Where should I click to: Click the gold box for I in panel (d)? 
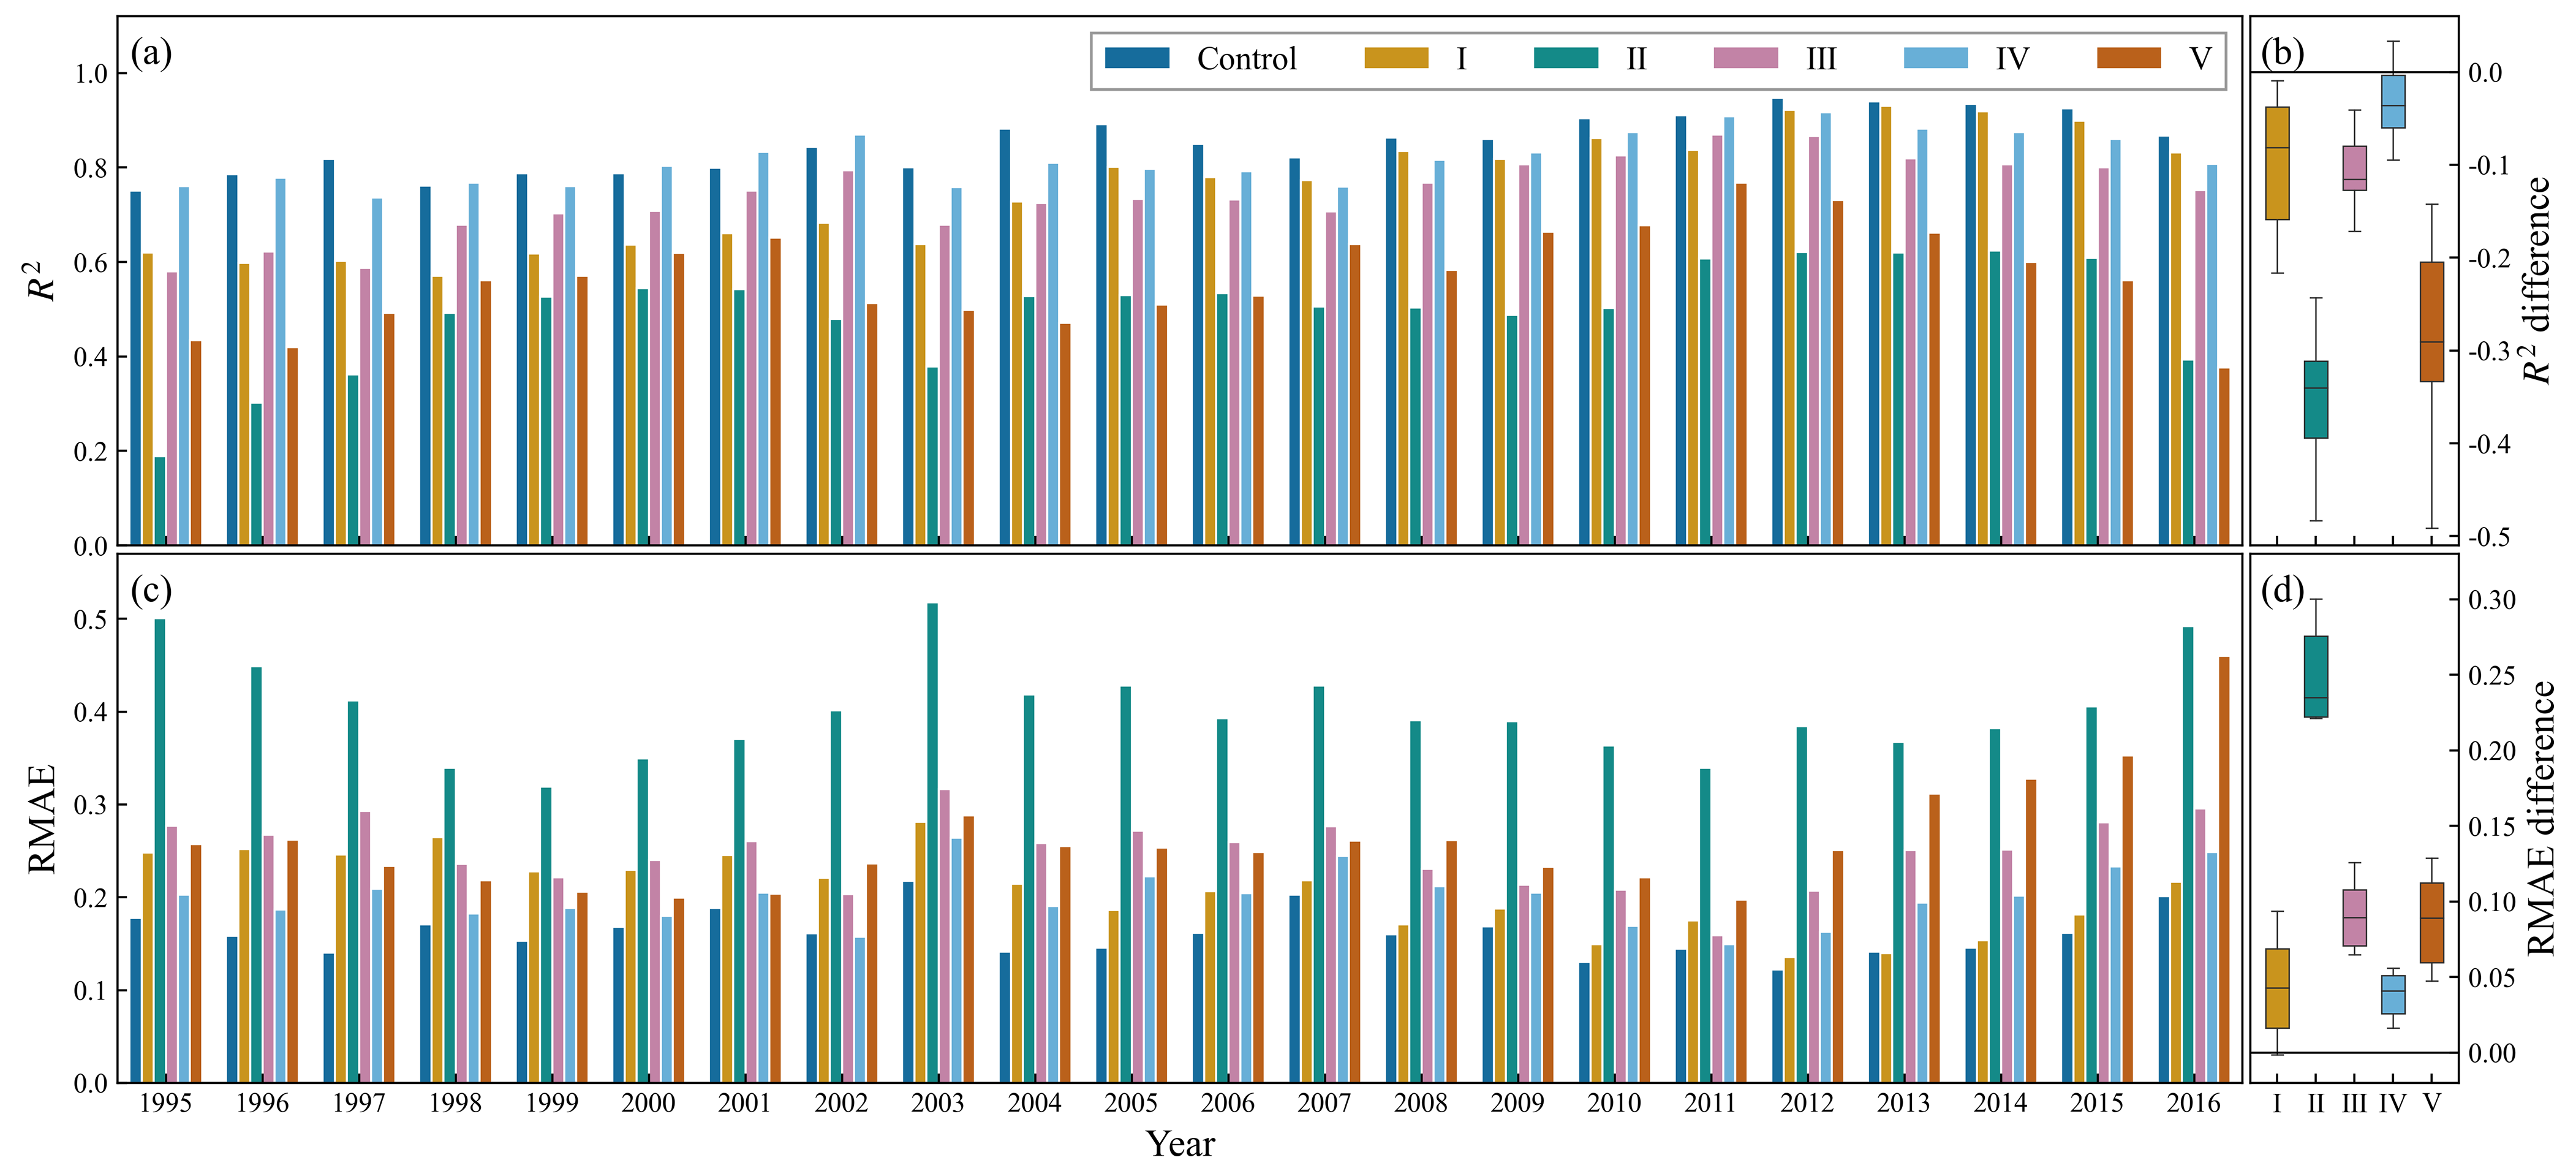click(x=2277, y=988)
